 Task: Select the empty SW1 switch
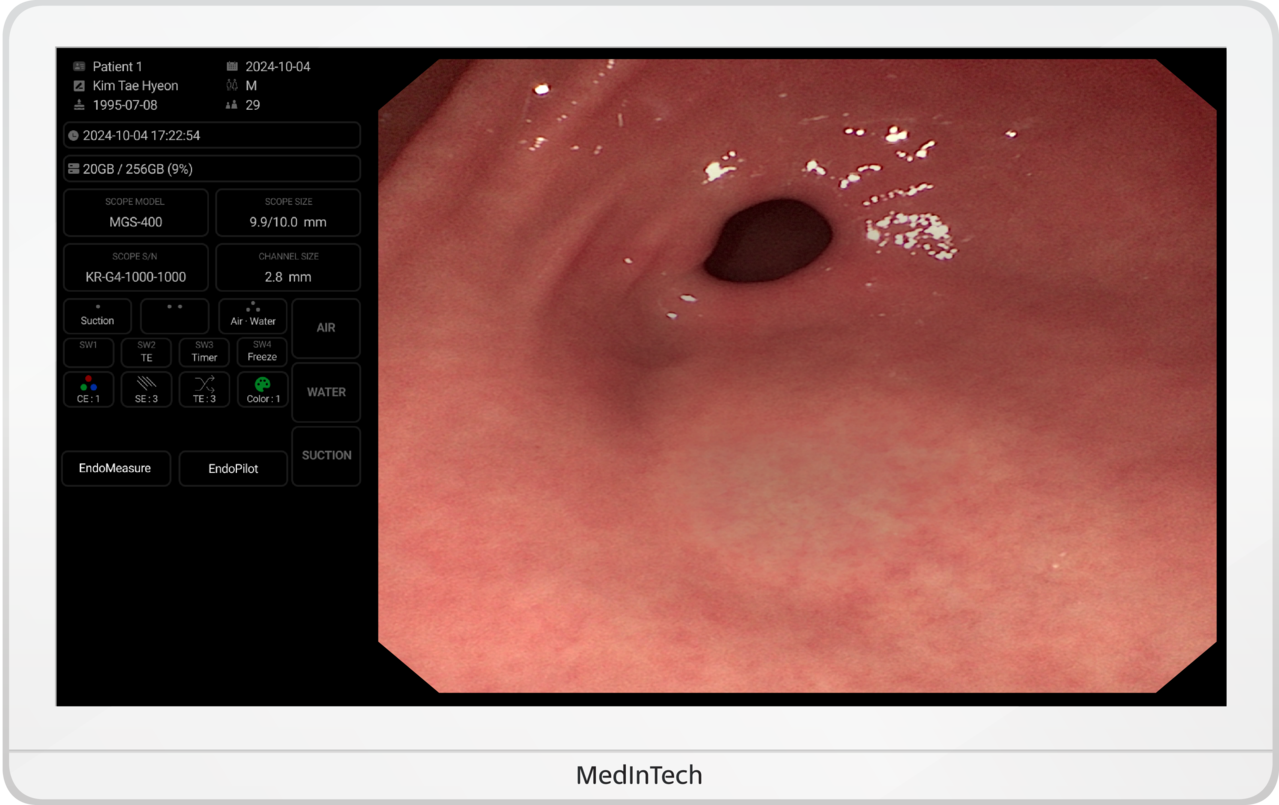click(x=89, y=352)
